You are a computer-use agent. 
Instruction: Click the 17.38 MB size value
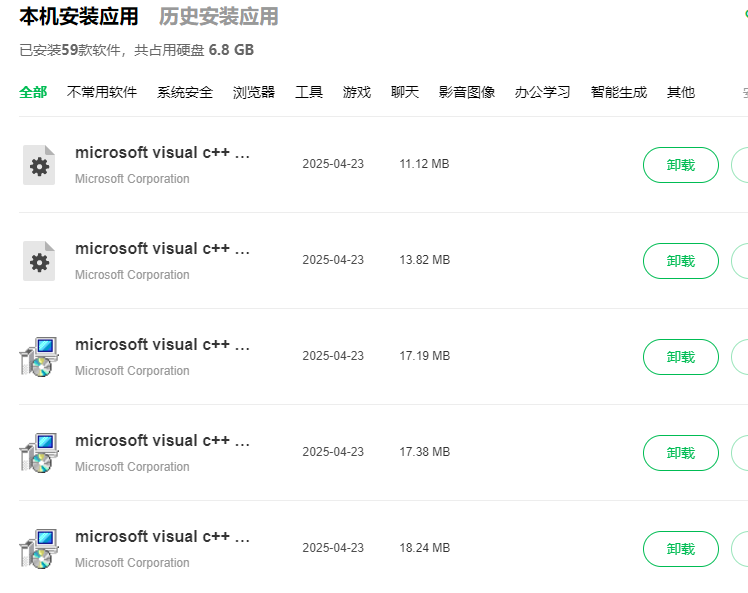[425, 451]
